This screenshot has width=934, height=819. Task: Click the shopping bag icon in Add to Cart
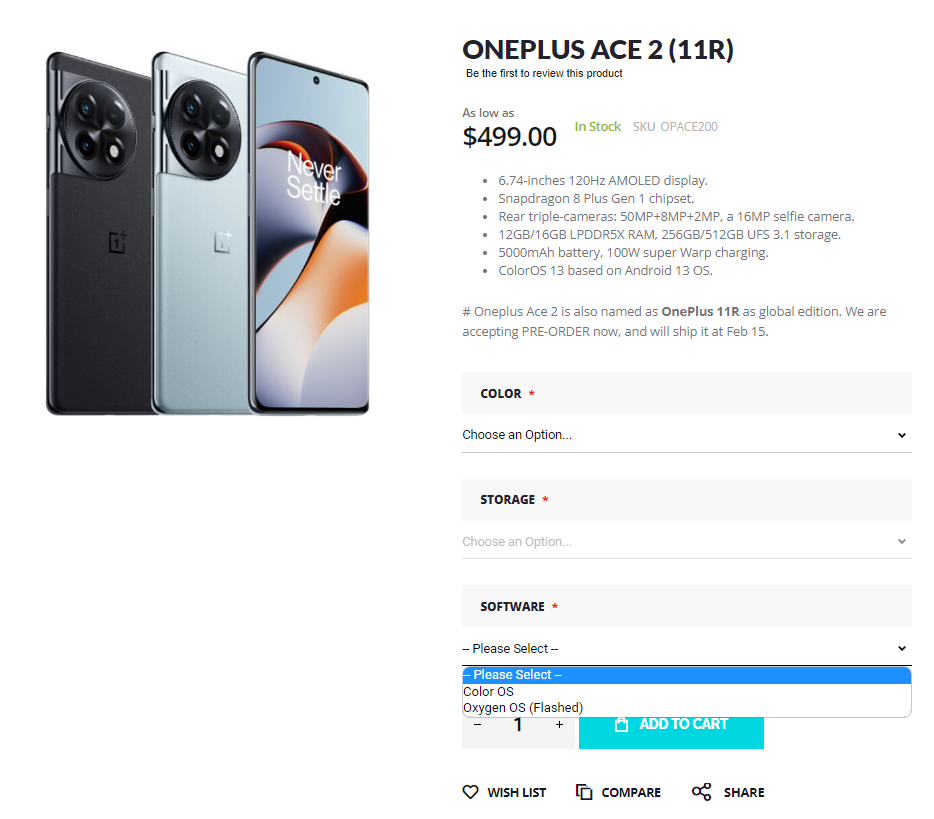click(x=621, y=724)
